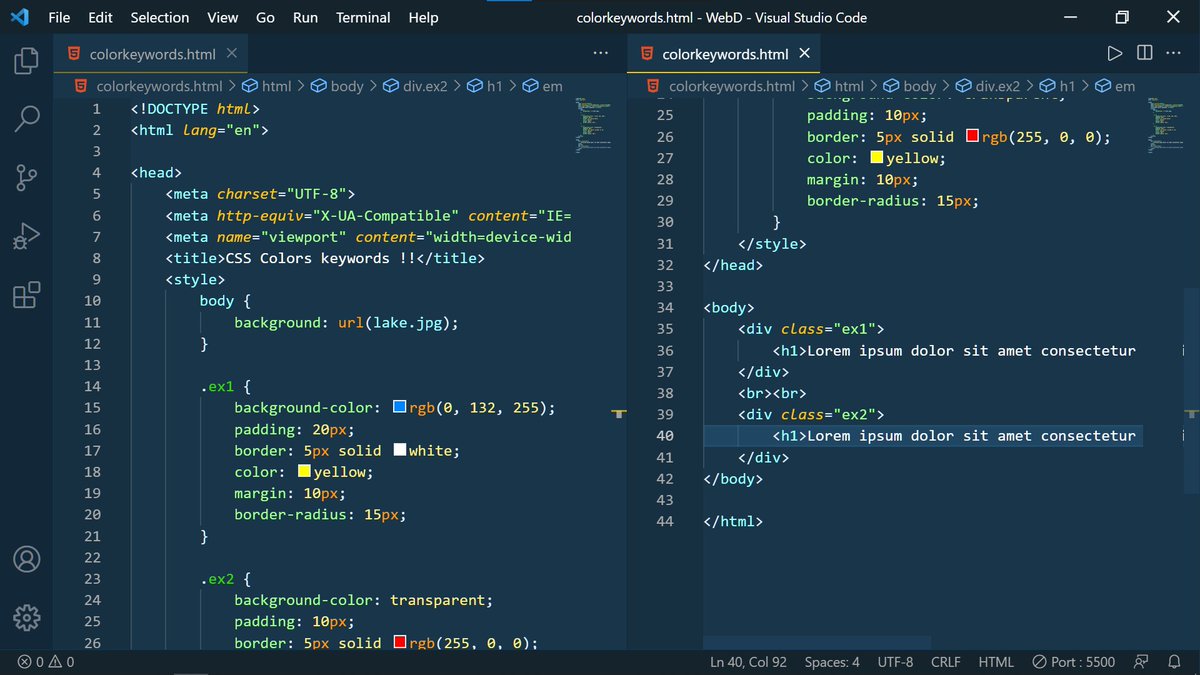Click CRLF end of line selector
Image resolution: width=1200 pixels, height=675 pixels.
945,662
